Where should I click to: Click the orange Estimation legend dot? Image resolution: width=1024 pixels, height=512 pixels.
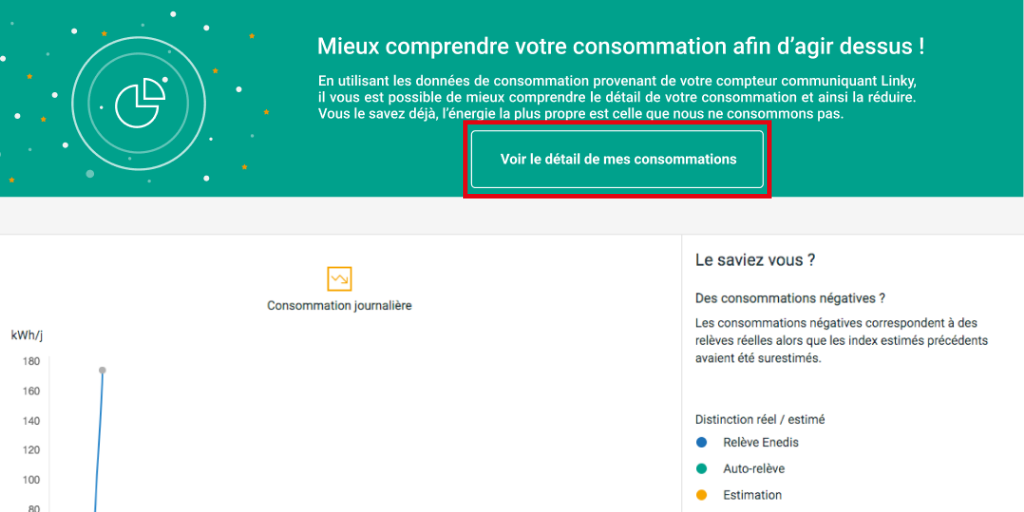[702, 495]
